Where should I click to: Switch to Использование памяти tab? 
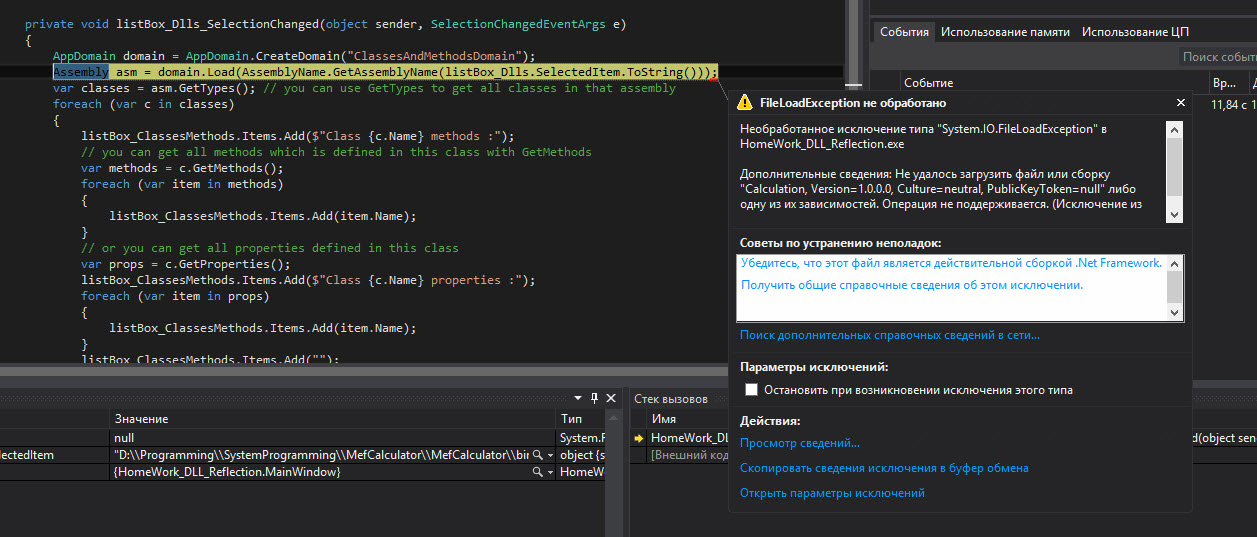tap(1005, 32)
